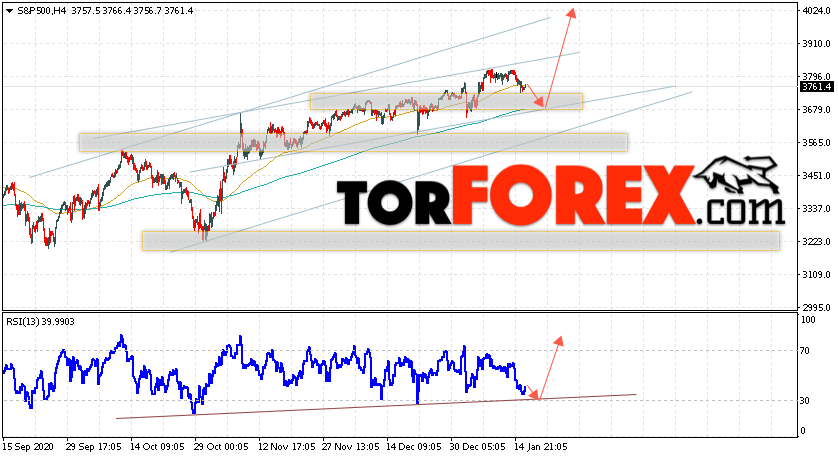This screenshot has height=458, width=838.
Task: Click the 3451.0 price axis label
Action: [816, 175]
